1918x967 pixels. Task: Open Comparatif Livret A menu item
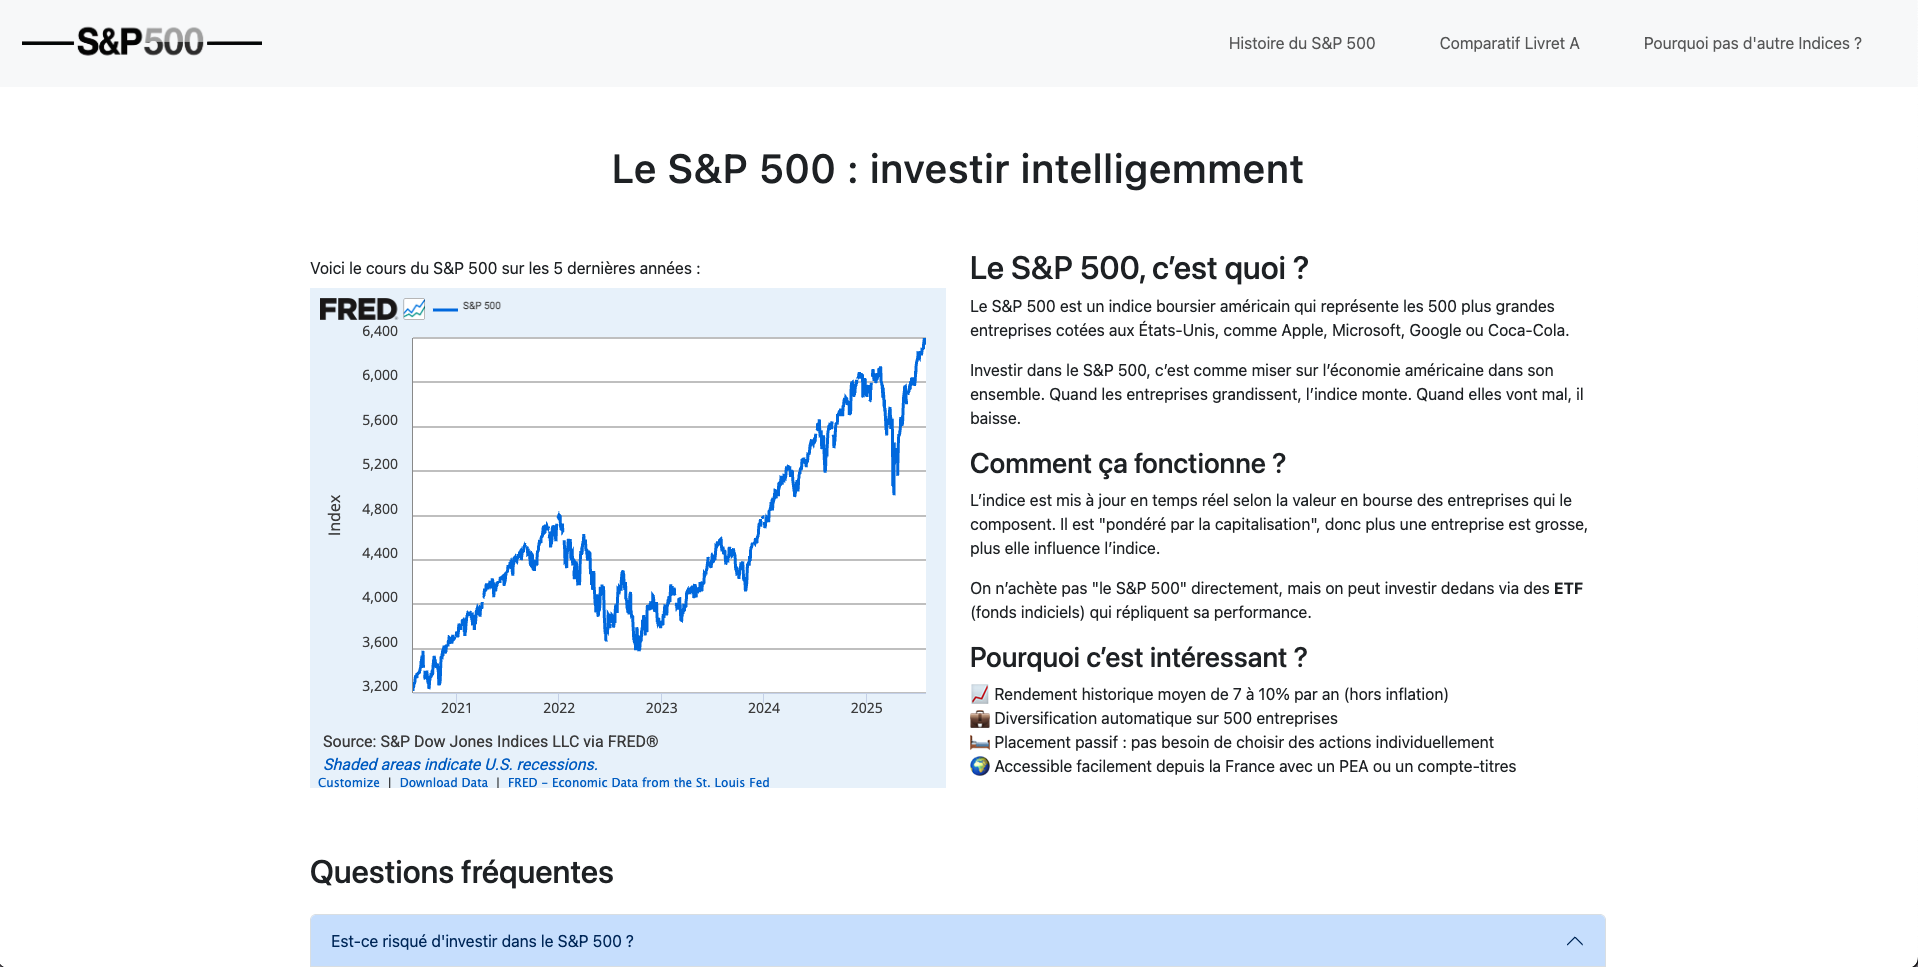(1508, 43)
